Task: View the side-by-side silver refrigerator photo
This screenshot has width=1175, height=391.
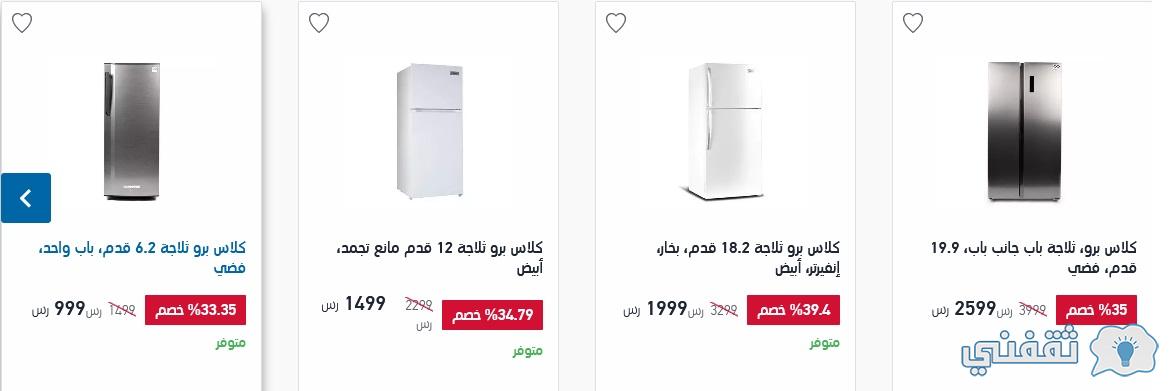Action: [x=1024, y=132]
